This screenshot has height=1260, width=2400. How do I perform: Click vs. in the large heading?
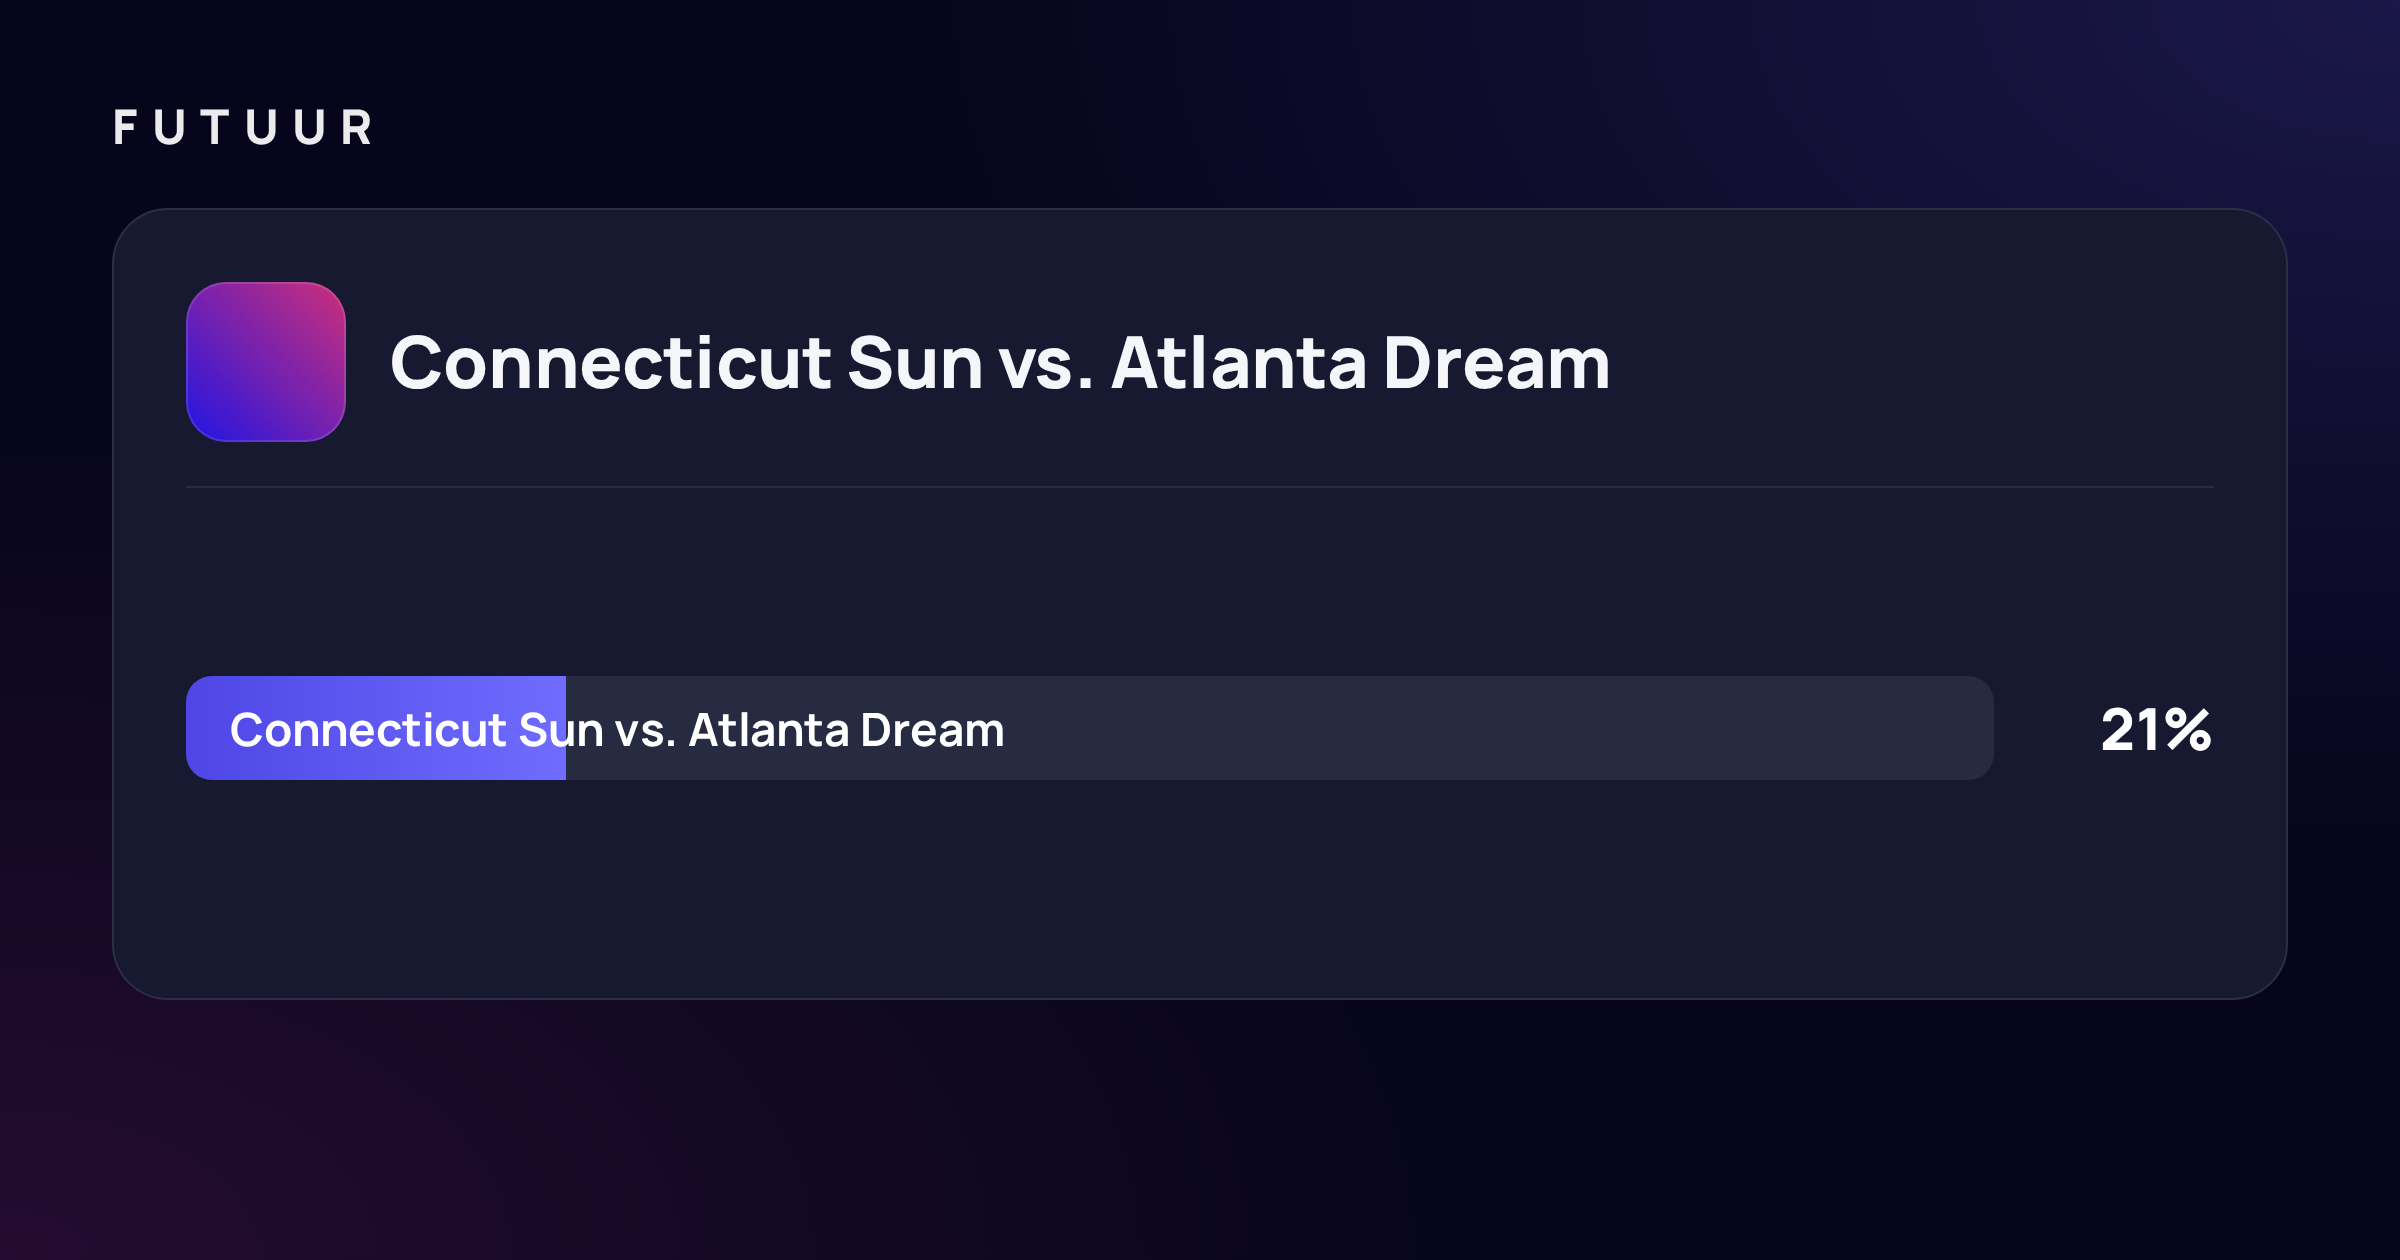[1046, 365]
